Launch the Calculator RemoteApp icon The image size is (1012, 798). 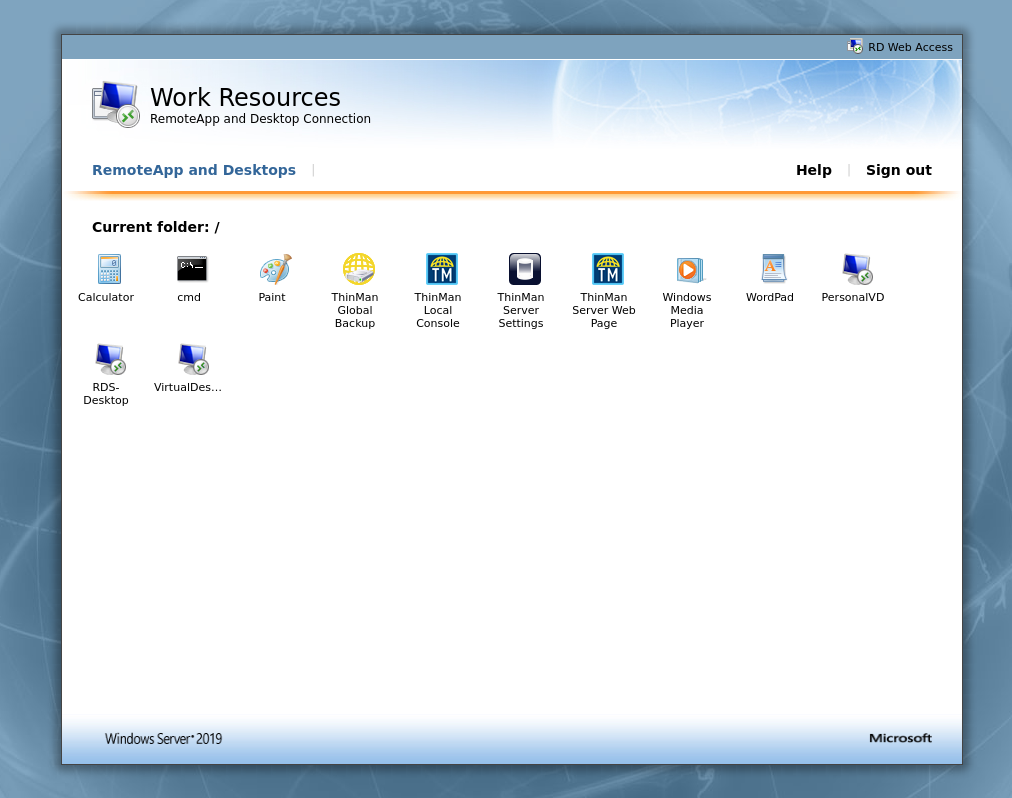(109, 269)
